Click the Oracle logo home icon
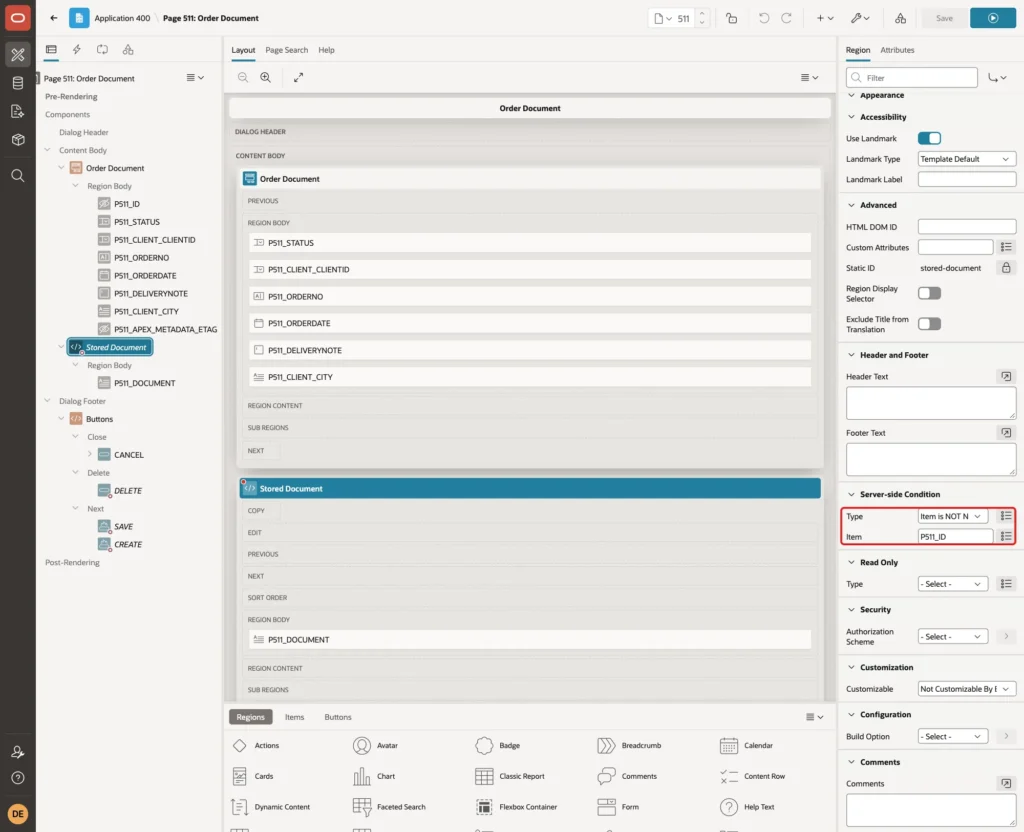1024x832 pixels. click(x=18, y=18)
